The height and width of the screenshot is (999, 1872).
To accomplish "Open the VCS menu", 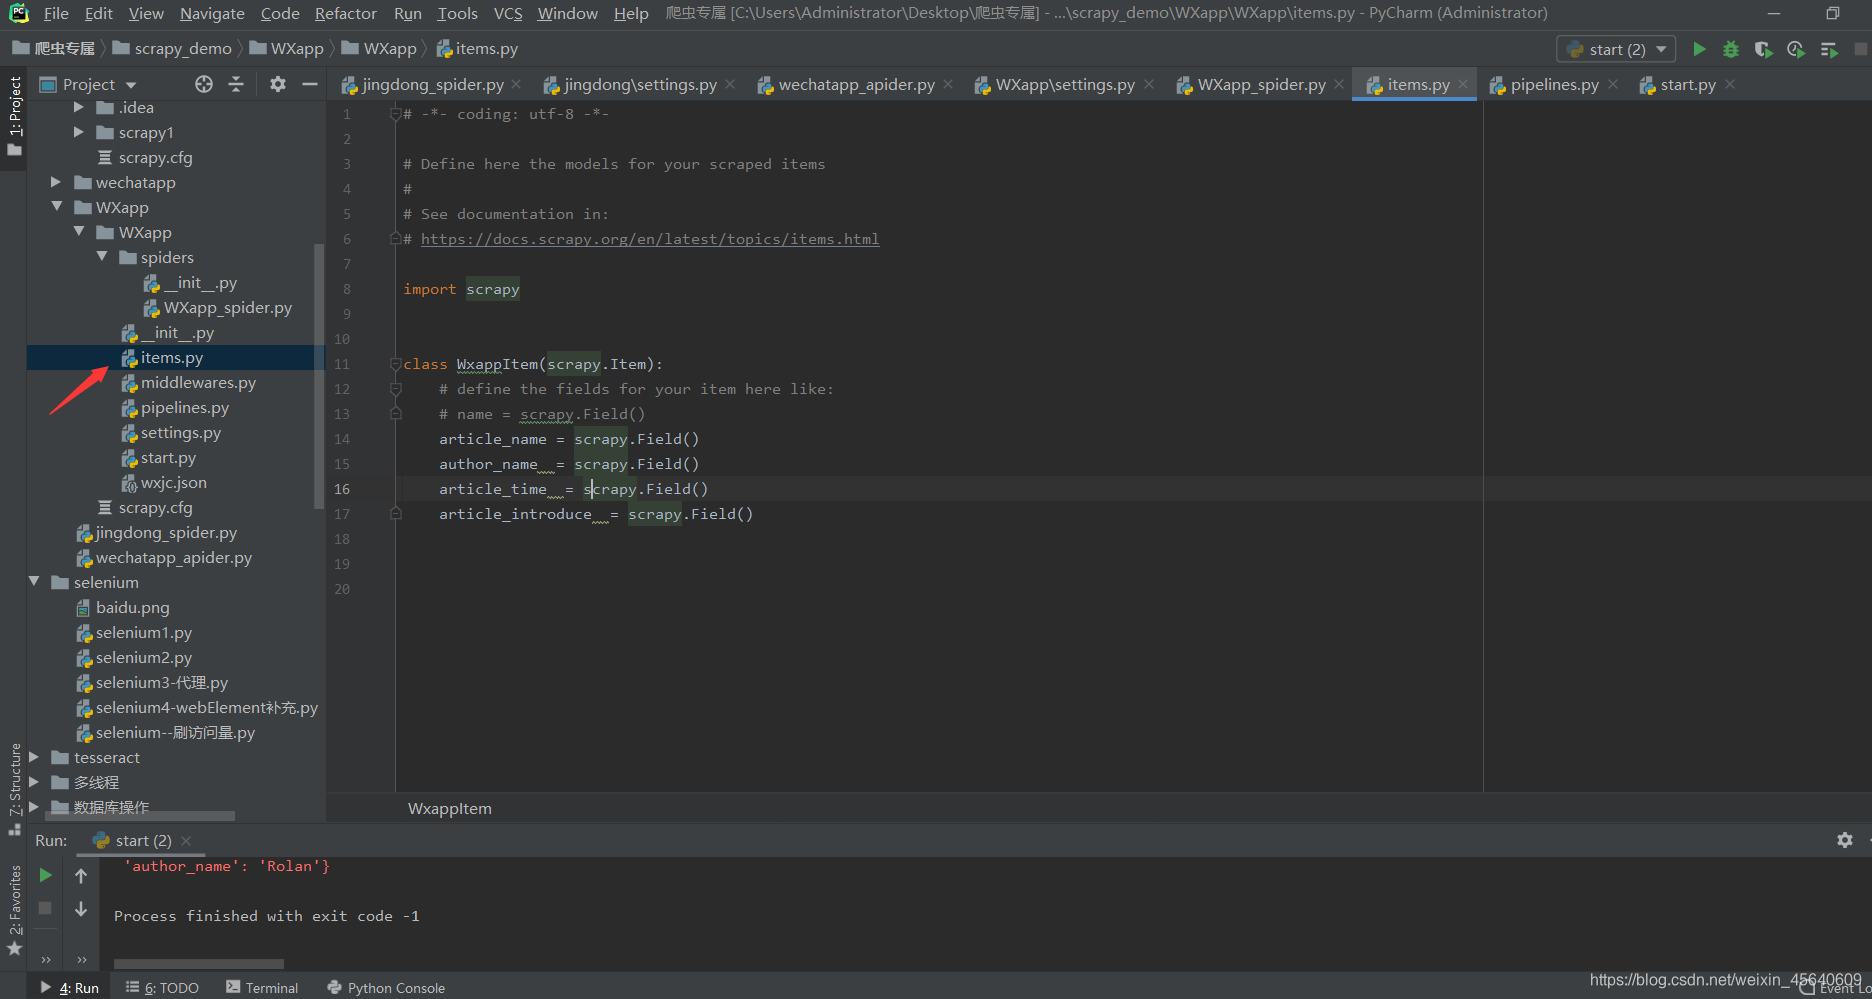I will (x=508, y=13).
